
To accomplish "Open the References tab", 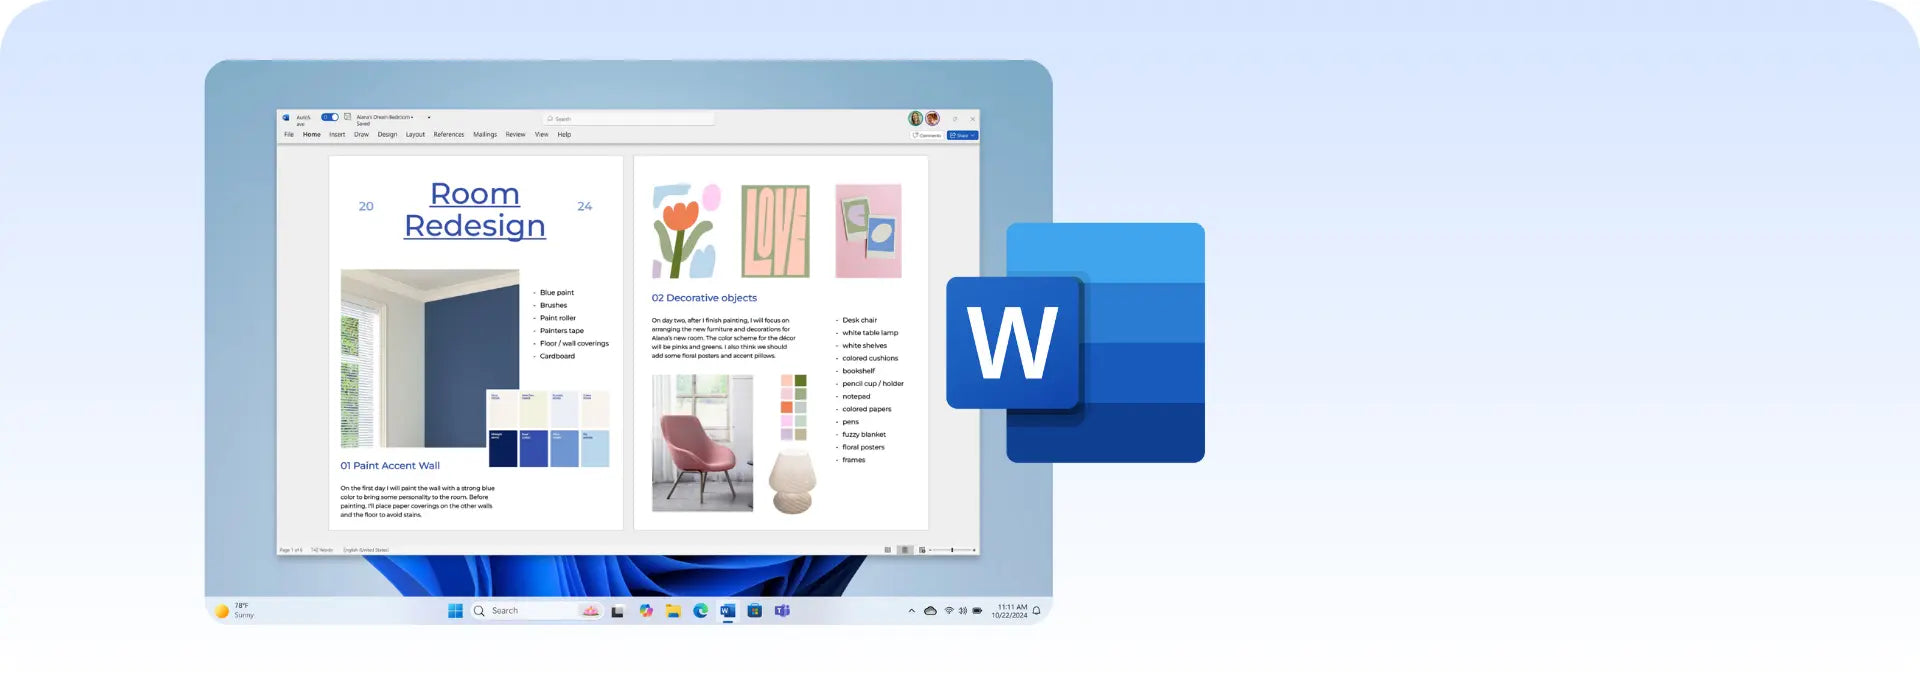I will point(448,134).
